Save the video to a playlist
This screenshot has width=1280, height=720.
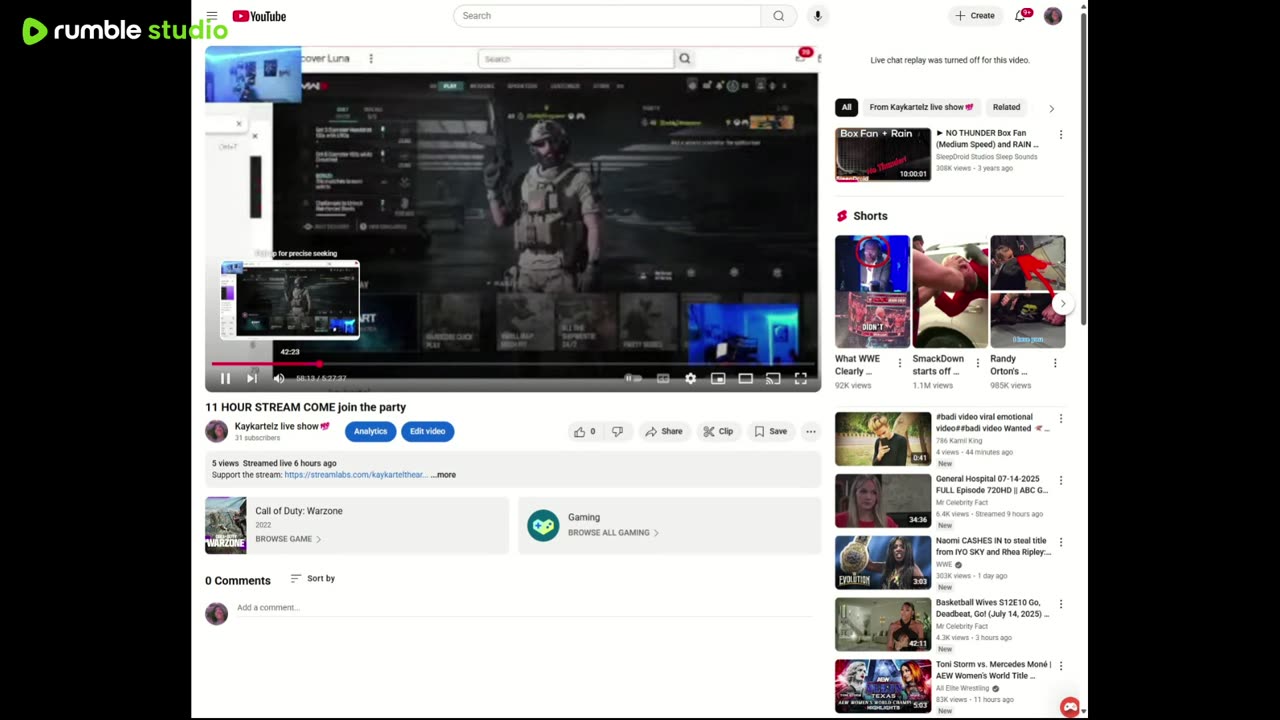[770, 431]
